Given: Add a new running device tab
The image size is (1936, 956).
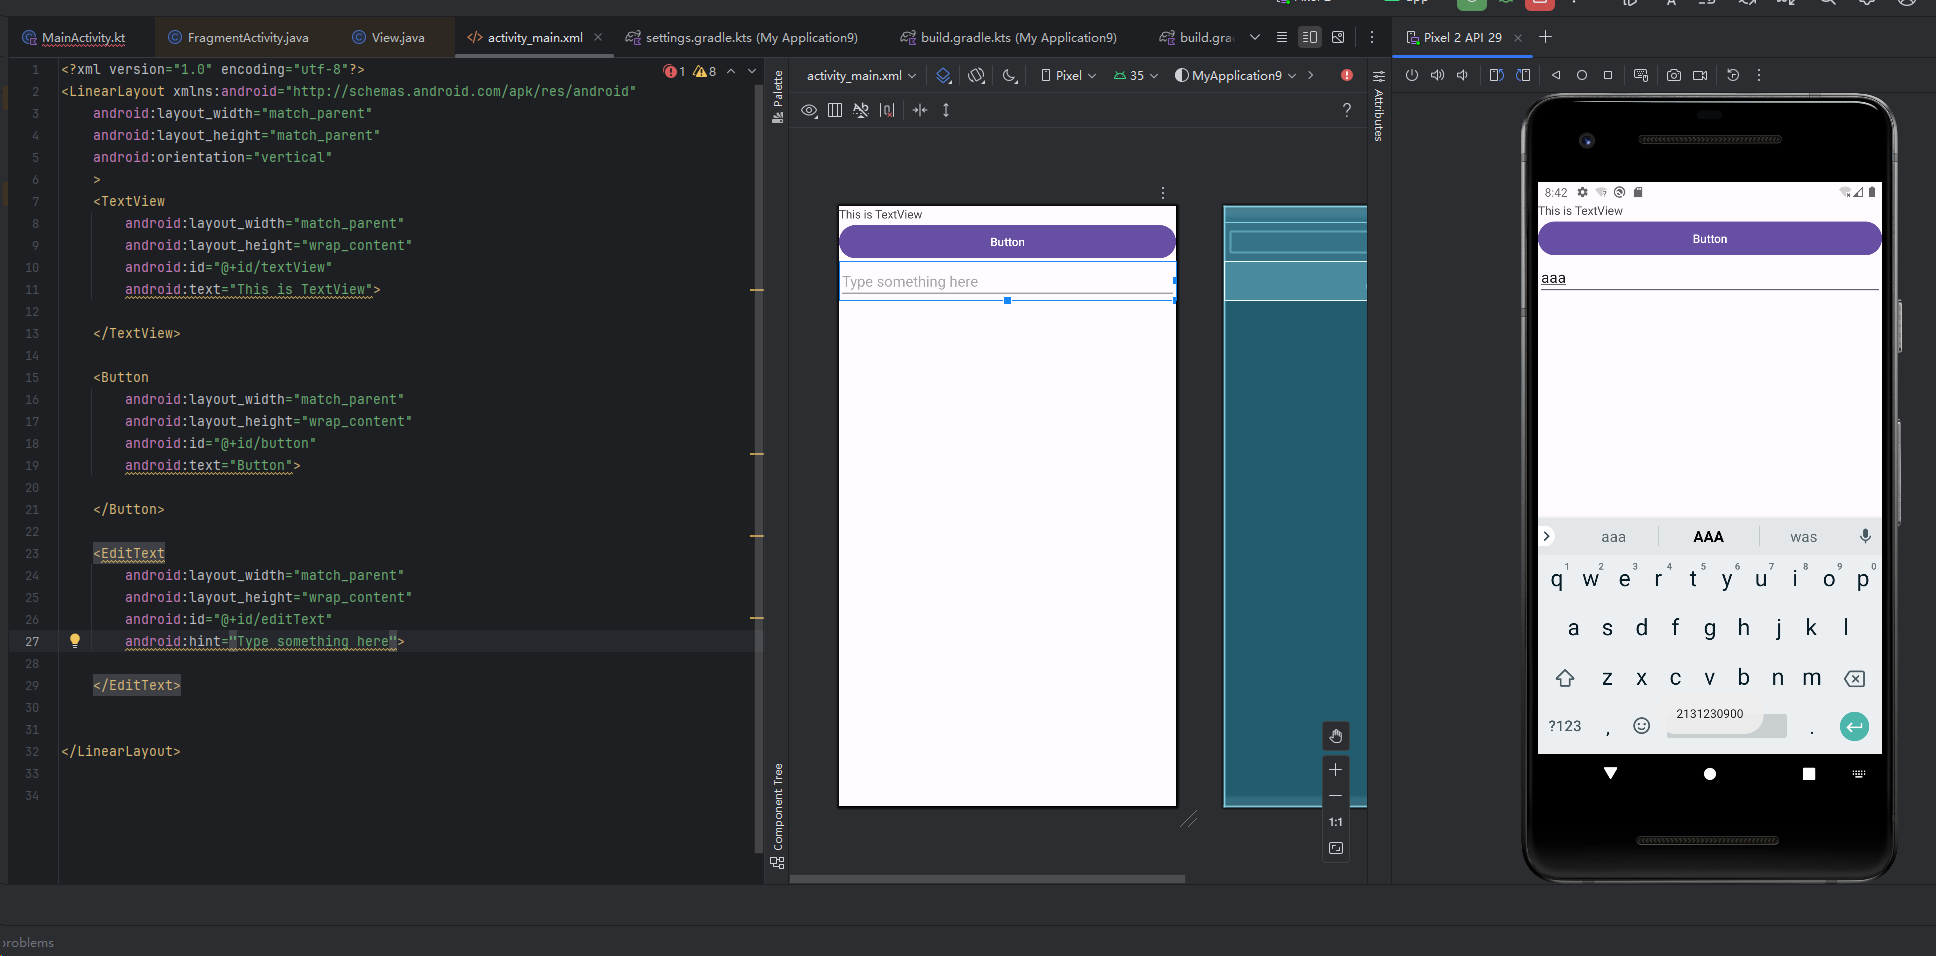Looking at the screenshot, I should pyautogui.click(x=1545, y=37).
